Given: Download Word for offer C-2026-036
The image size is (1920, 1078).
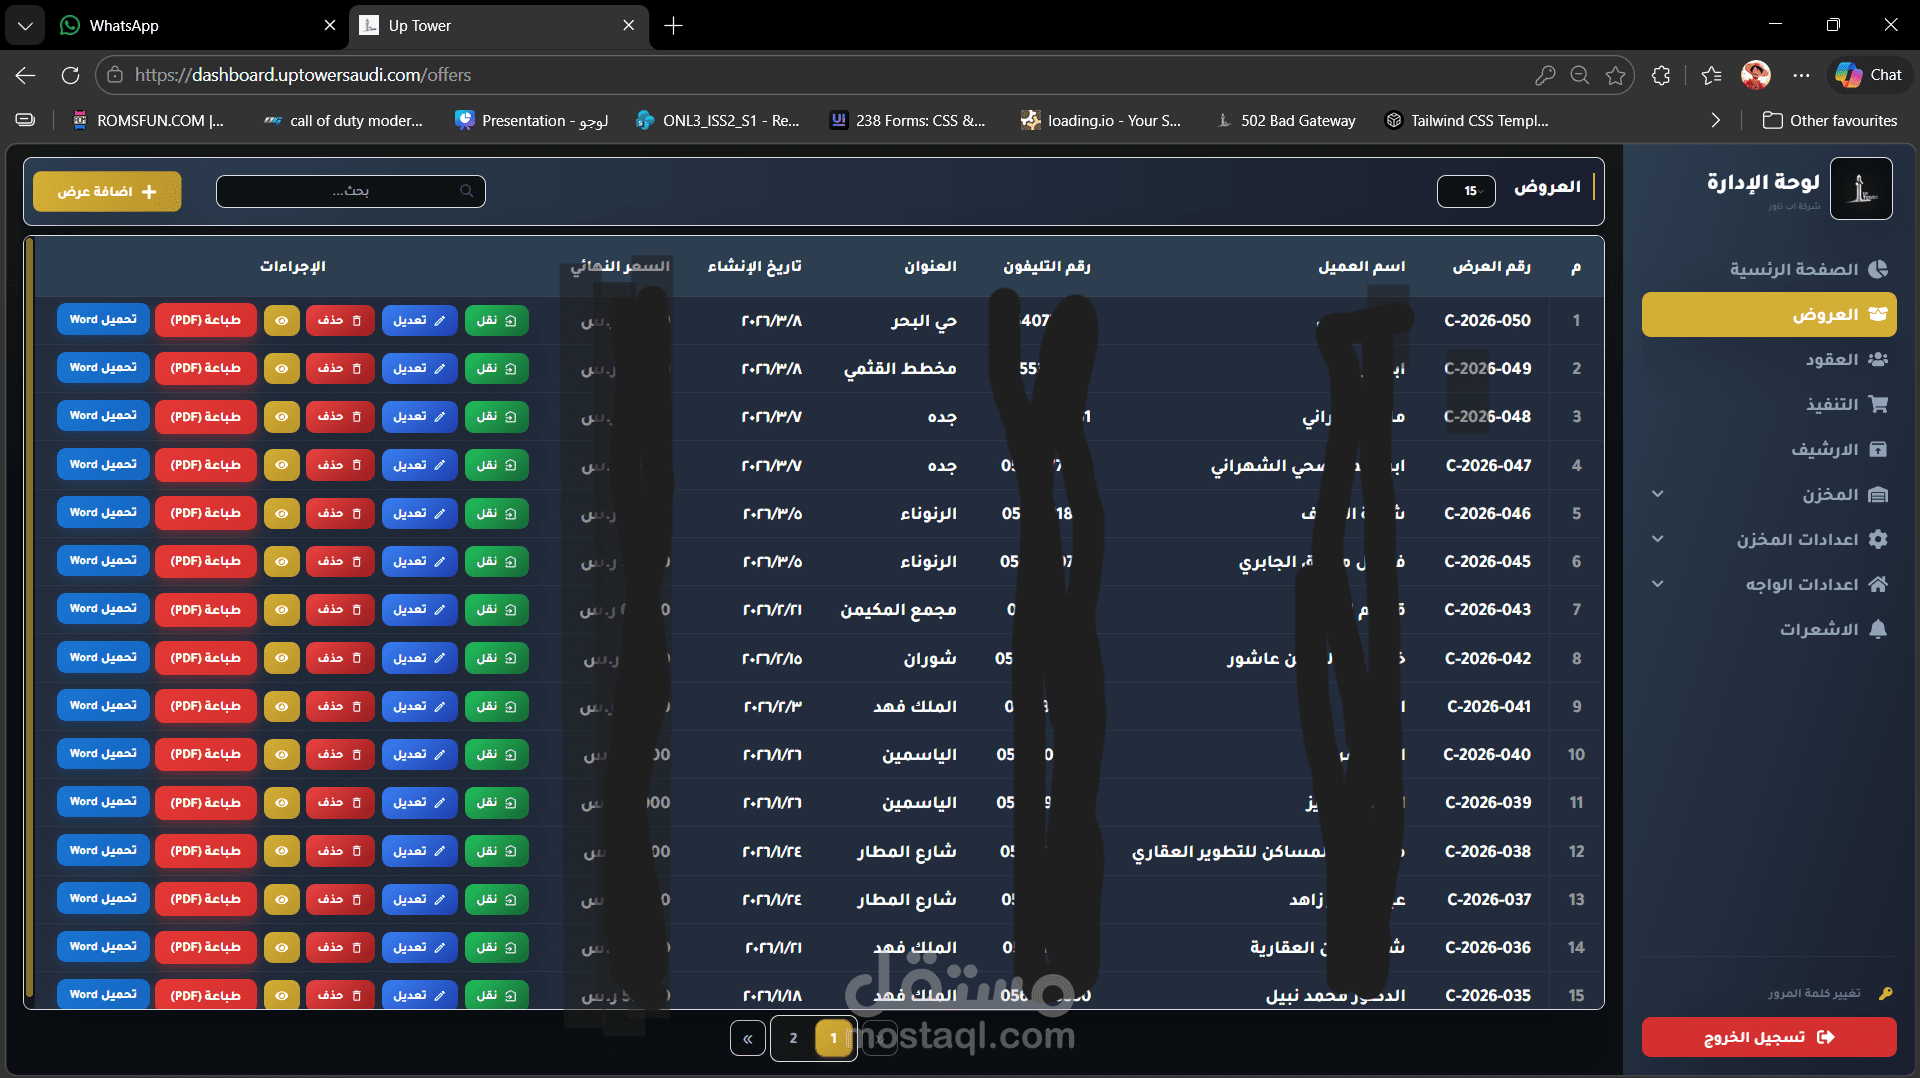Looking at the screenshot, I should [x=103, y=947].
